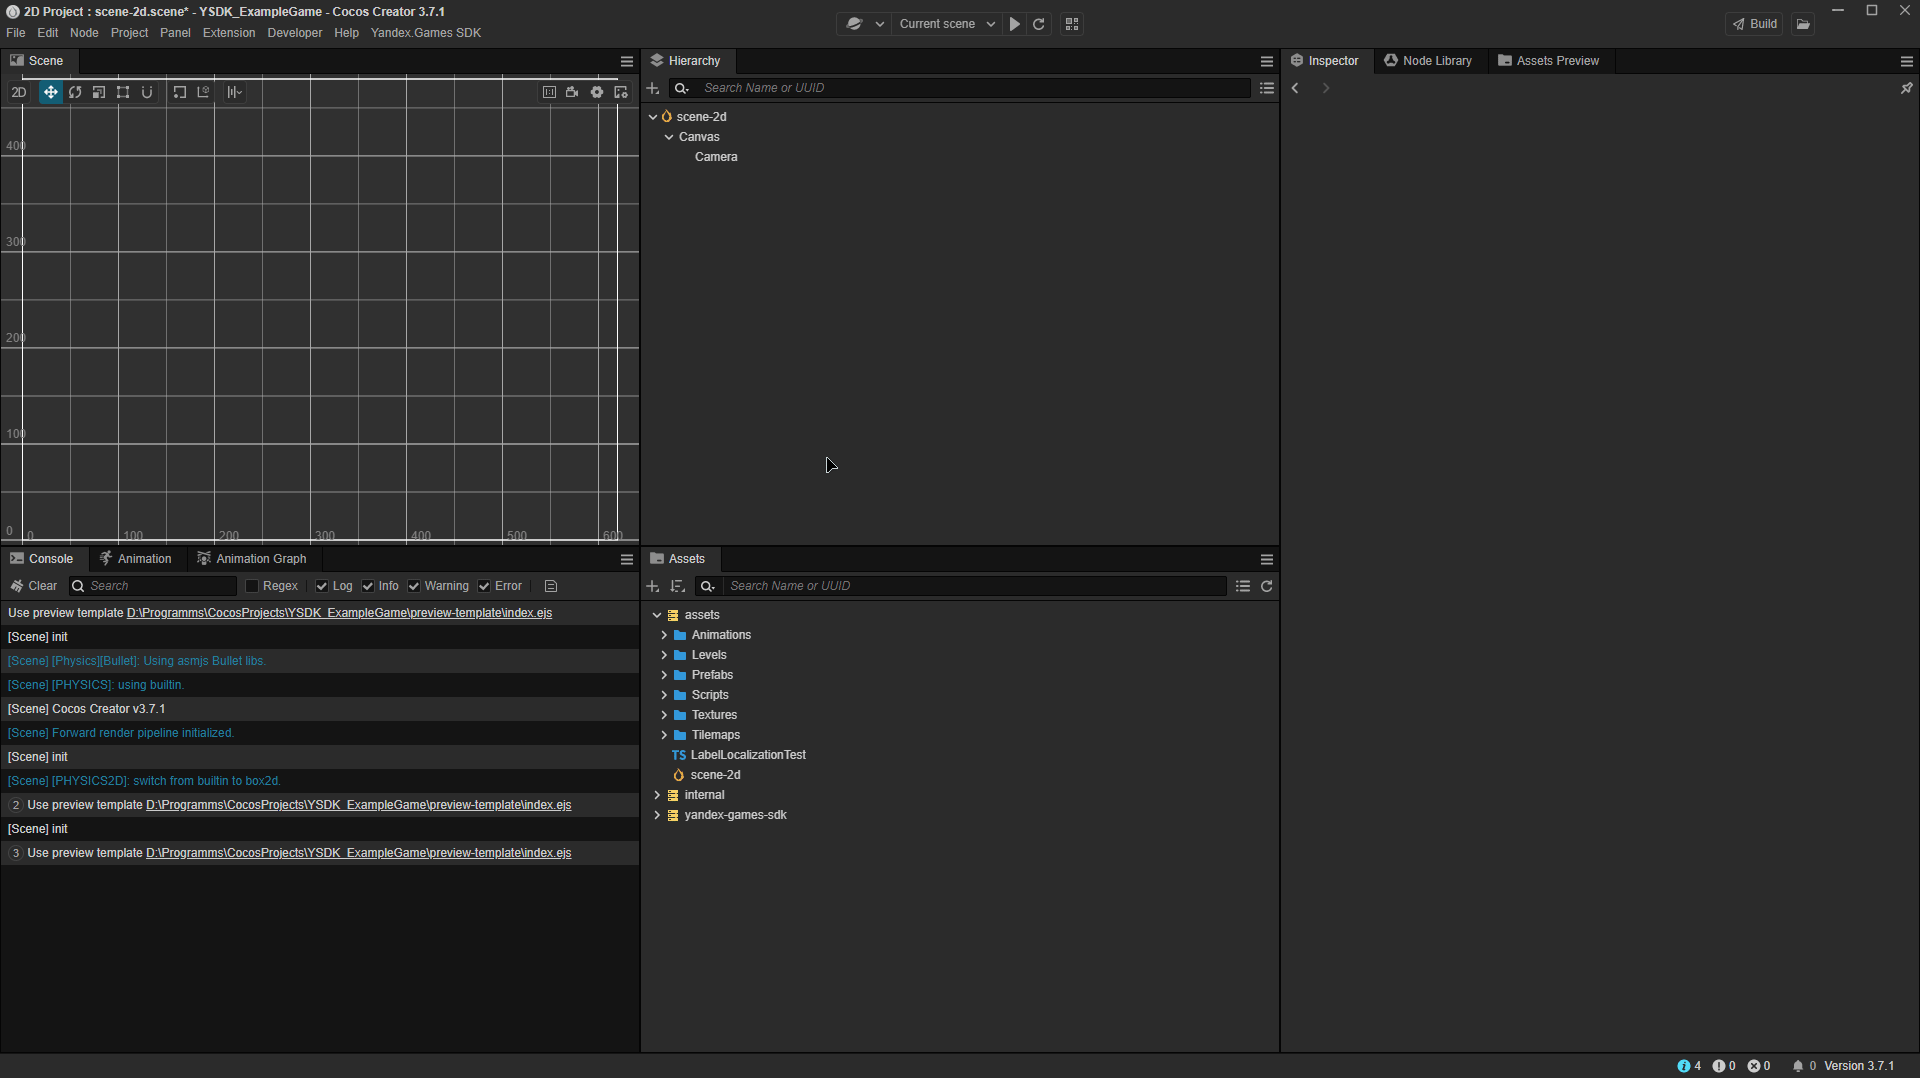1920x1078 pixels.
Task: Open the preview QR code icon
Action: [x=1072, y=24]
